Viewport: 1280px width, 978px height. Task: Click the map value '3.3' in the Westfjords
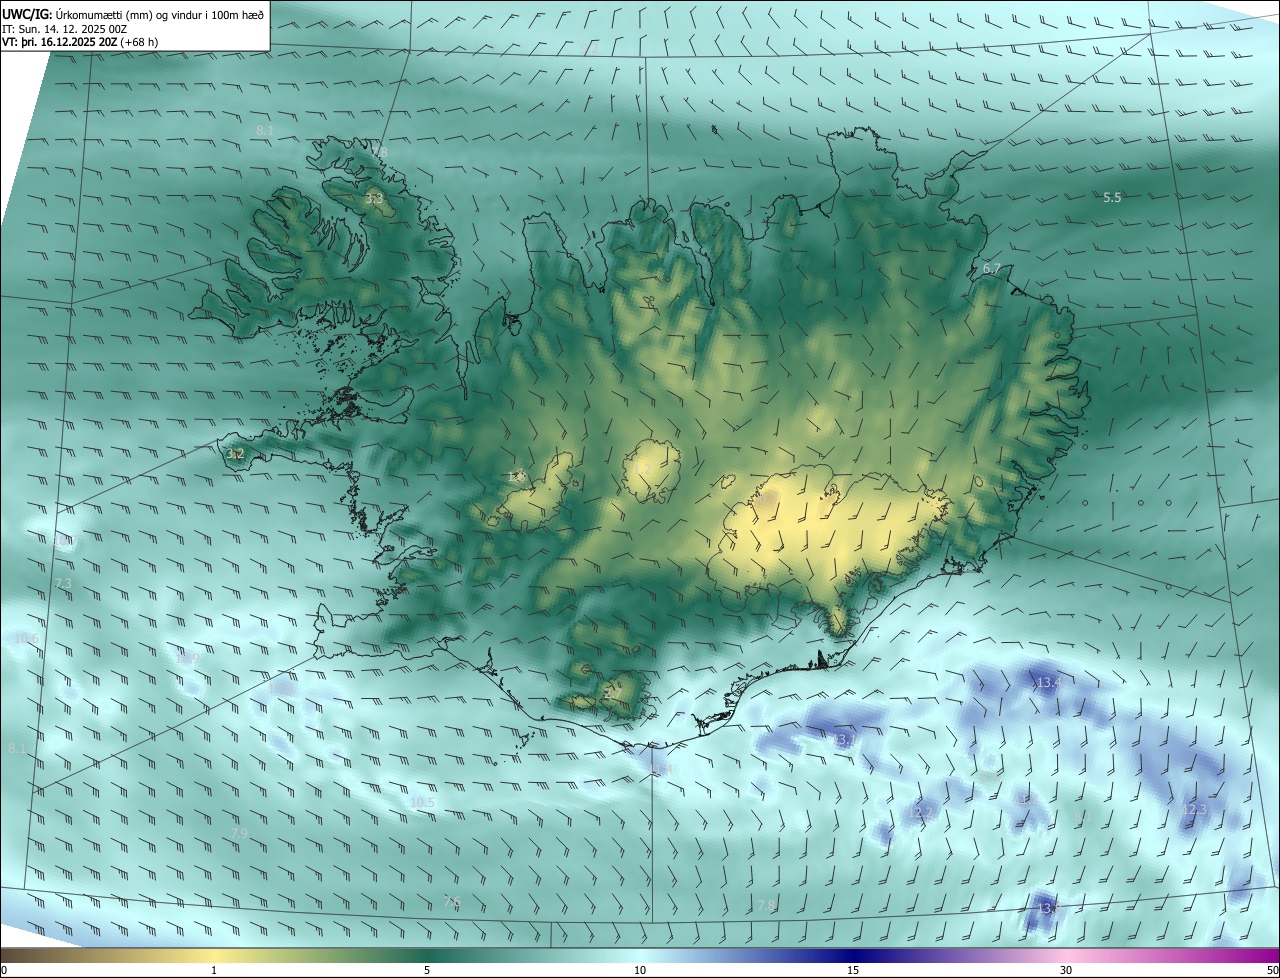[374, 200]
